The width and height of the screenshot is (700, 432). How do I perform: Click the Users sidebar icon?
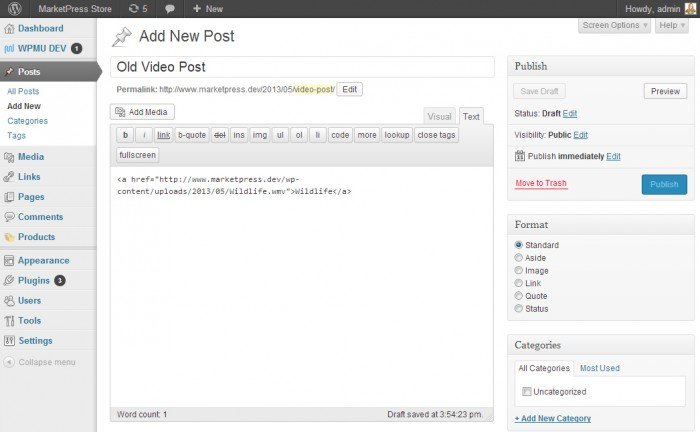pyautogui.click(x=9, y=301)
